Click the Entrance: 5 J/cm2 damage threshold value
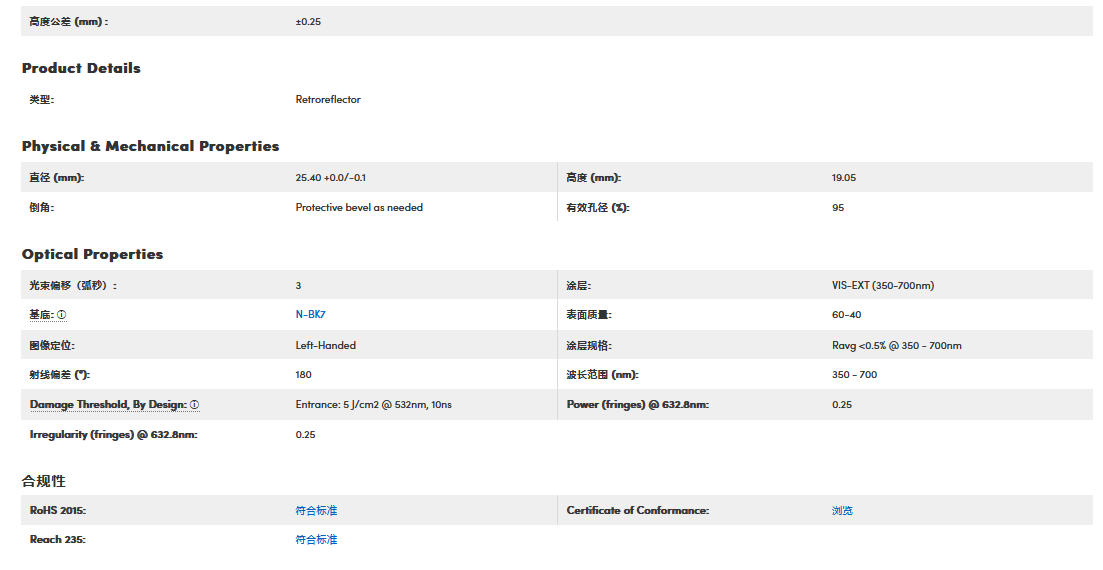1103x570 pixels. coord(373,405)
